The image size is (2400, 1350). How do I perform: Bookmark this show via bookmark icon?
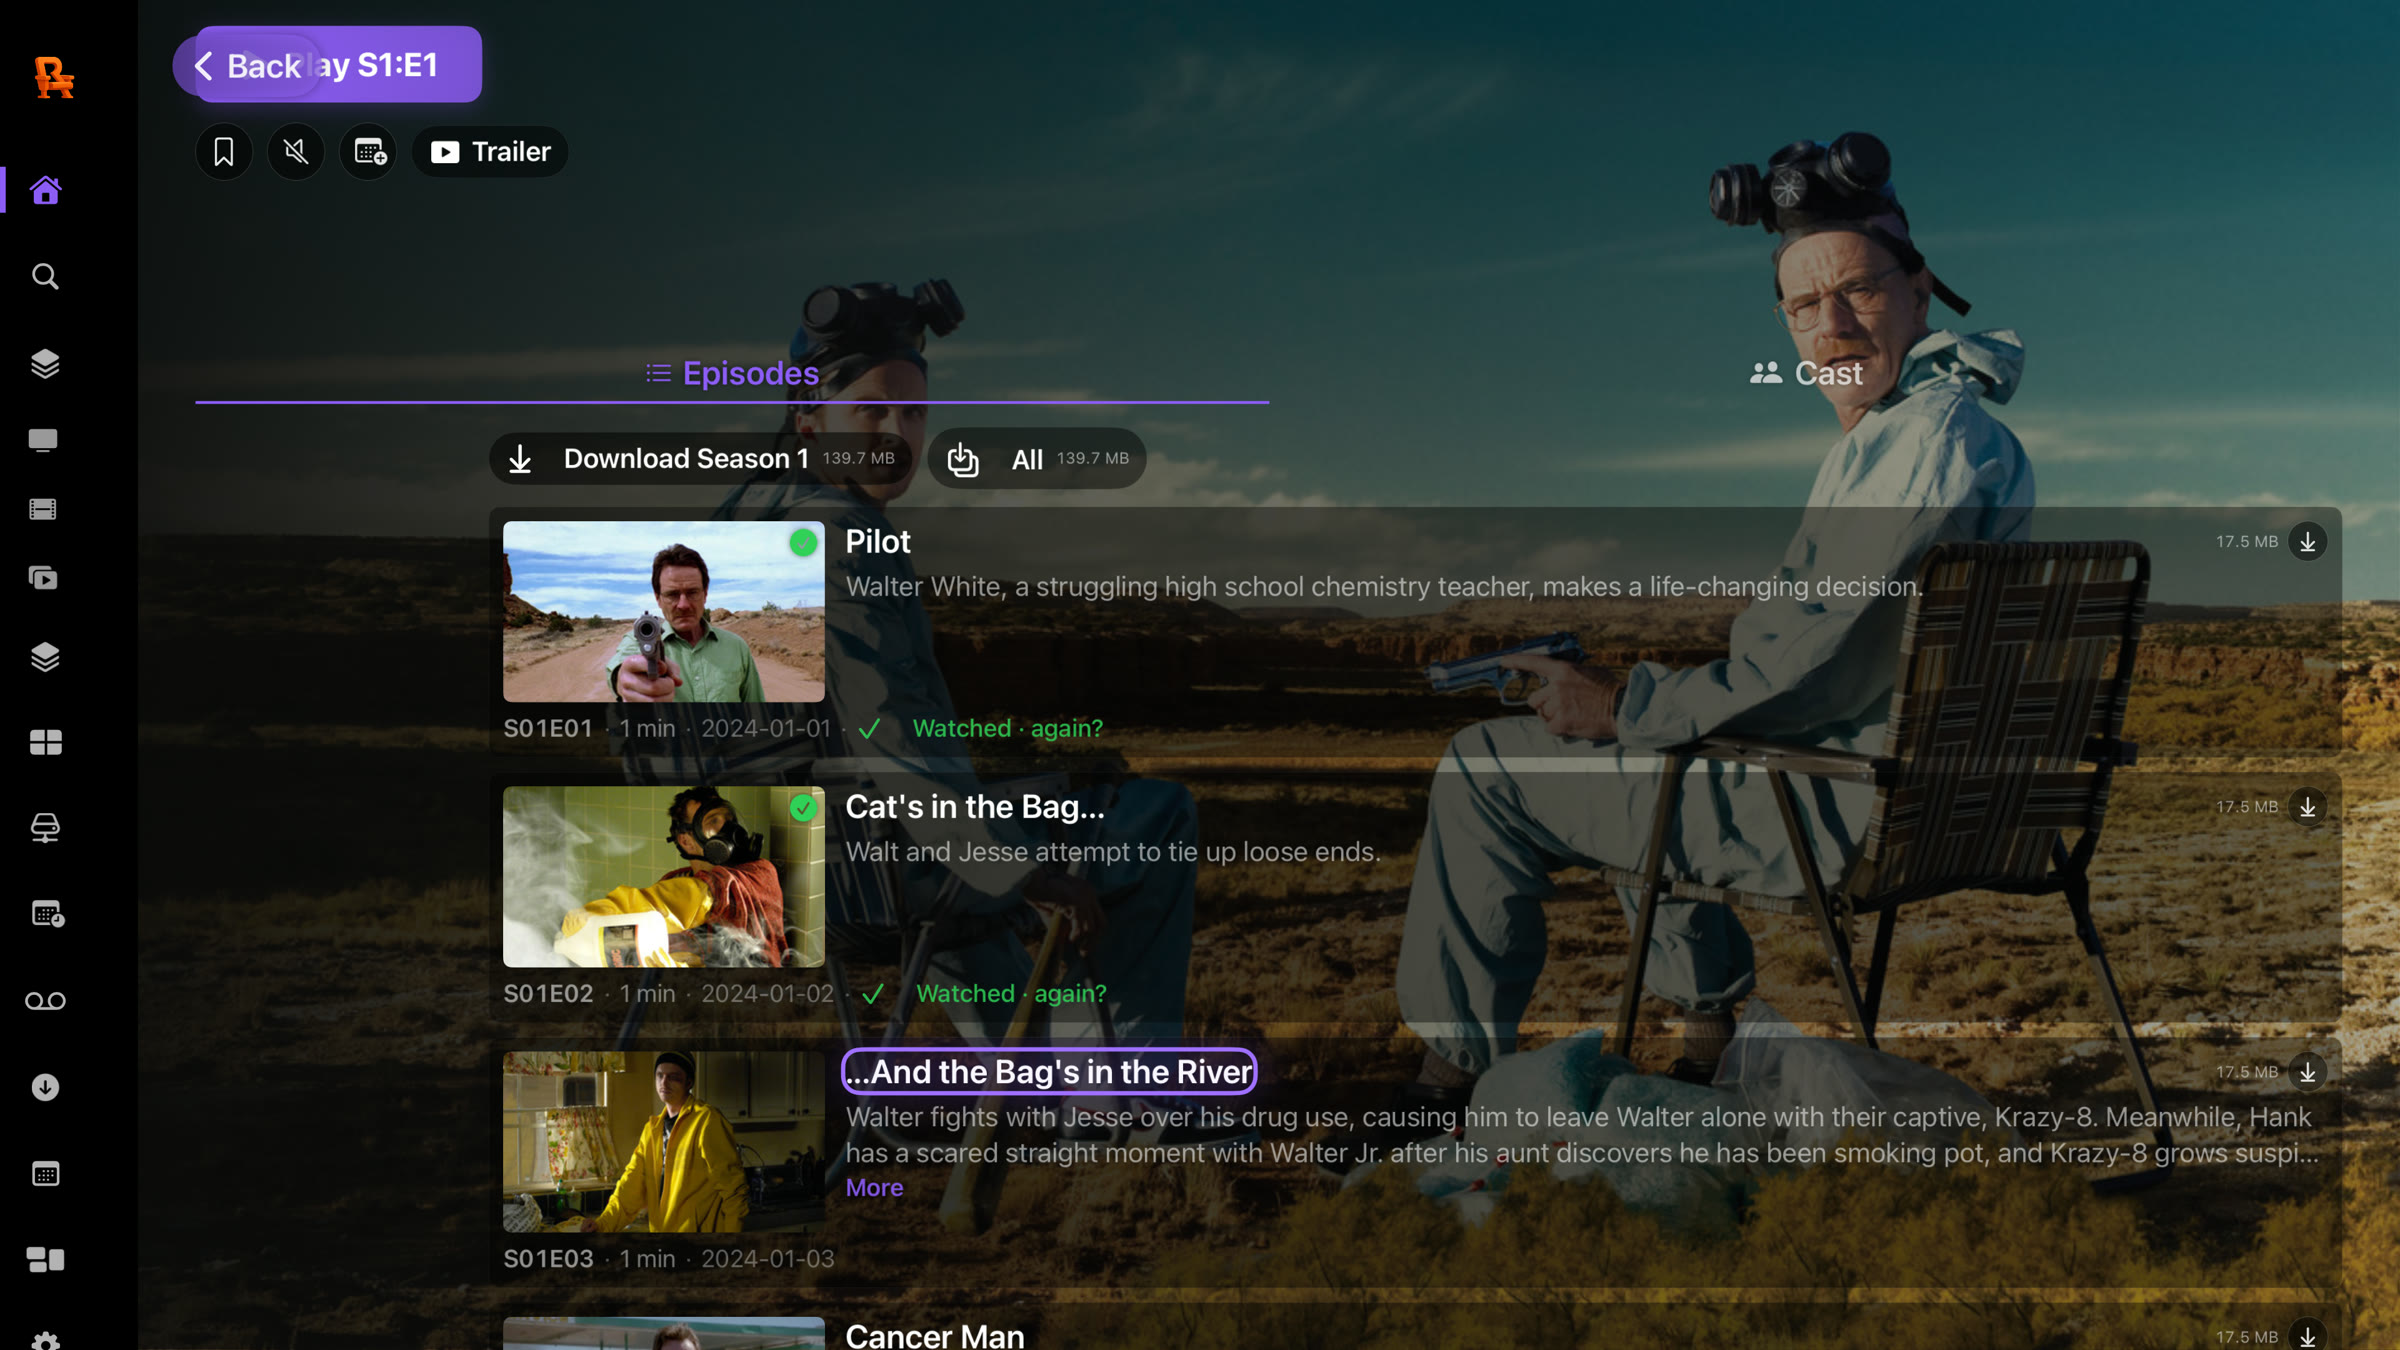(x=224, y=152)
